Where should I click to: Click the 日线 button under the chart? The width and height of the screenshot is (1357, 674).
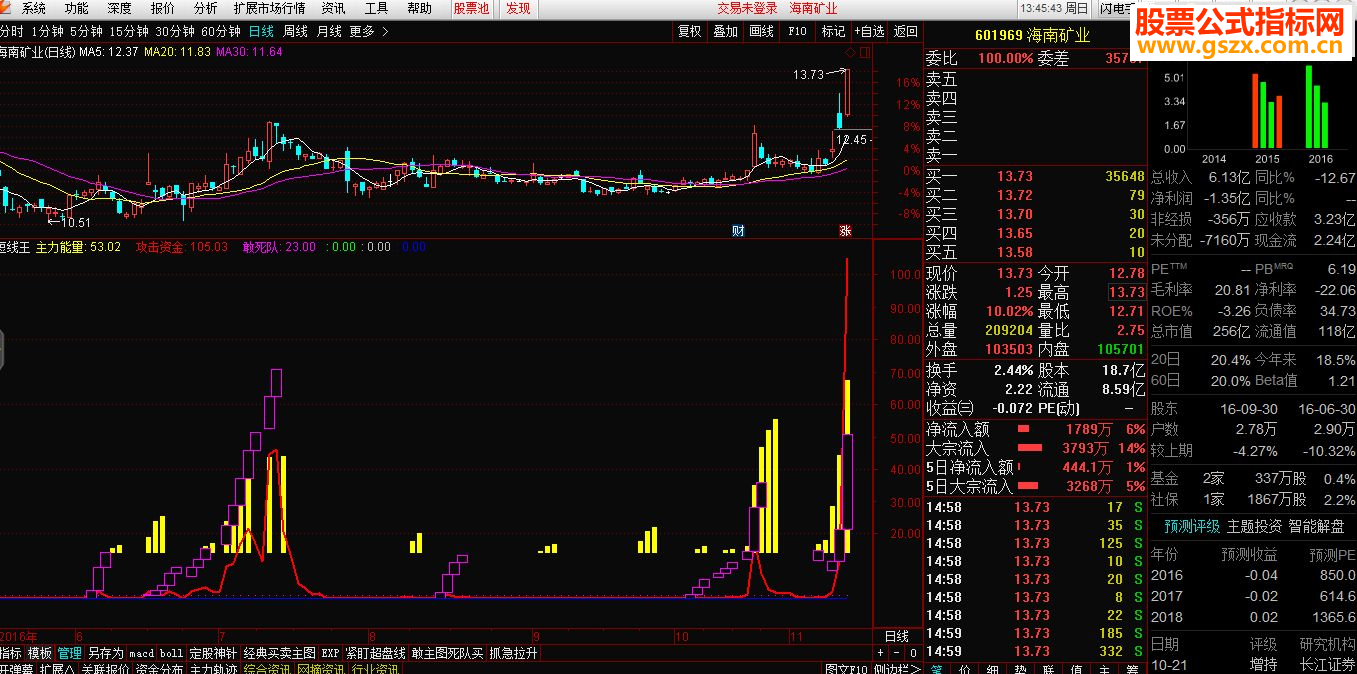897,636
